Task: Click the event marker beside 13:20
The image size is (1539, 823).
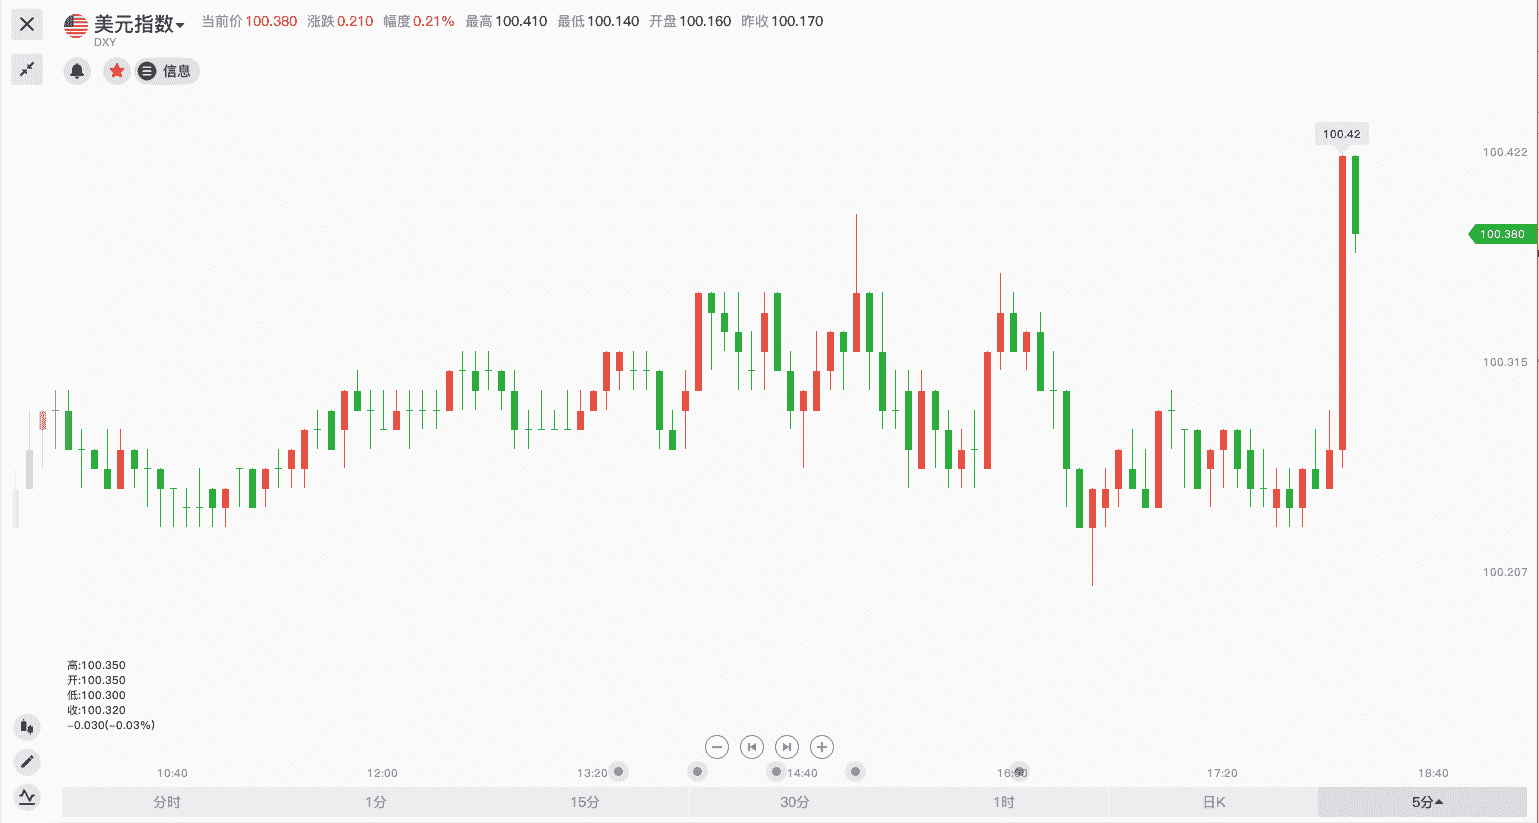Action: click(619, 771)
